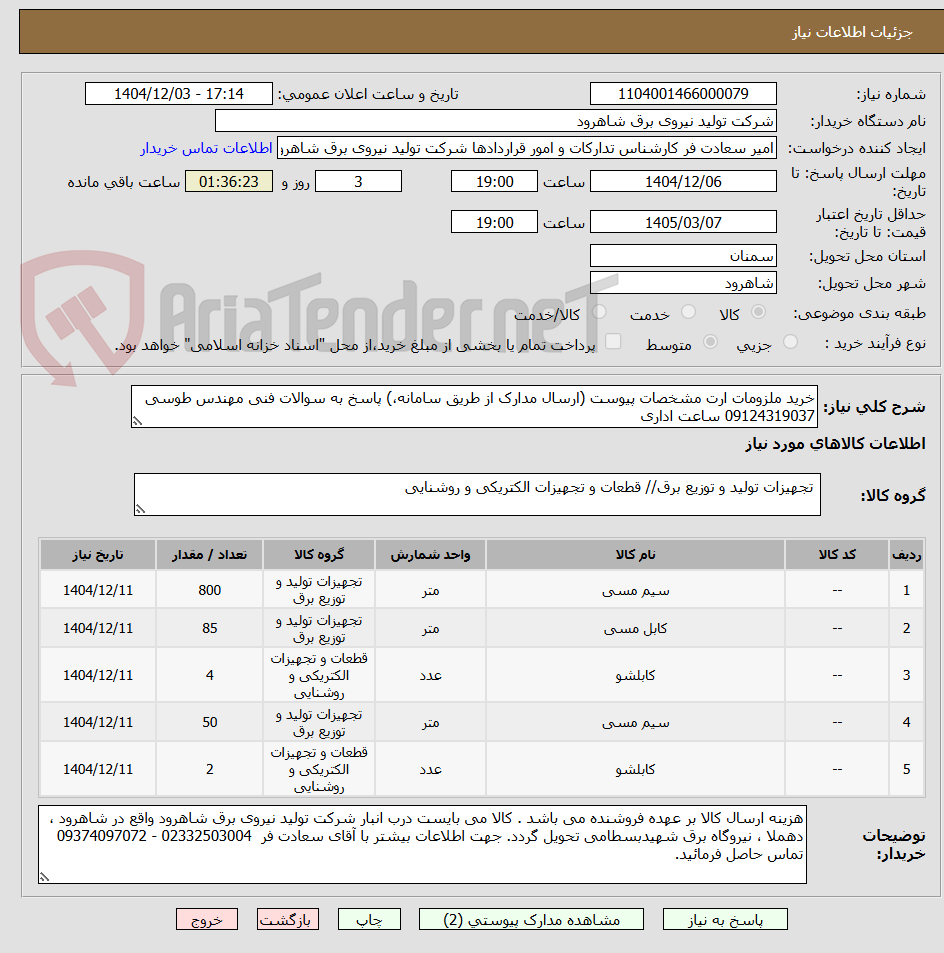
Task: Toggle the اسناد خزانه اسلامی payment checkbox
Action: [x=613, y=342]
